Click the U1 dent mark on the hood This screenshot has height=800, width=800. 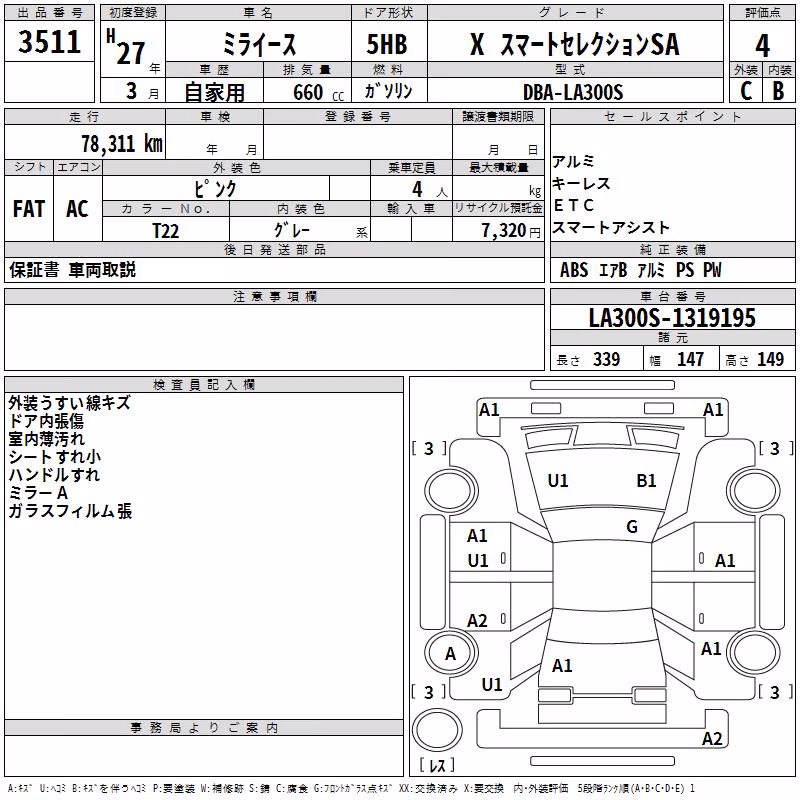click(x=558, y=481)
